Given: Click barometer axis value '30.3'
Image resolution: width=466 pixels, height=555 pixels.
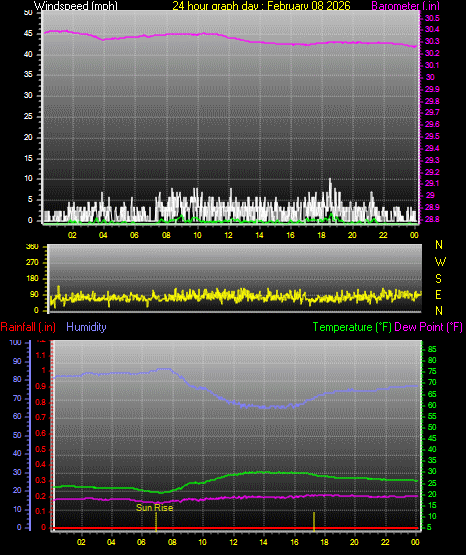Looking at the screenshot, I should [432, 41].
